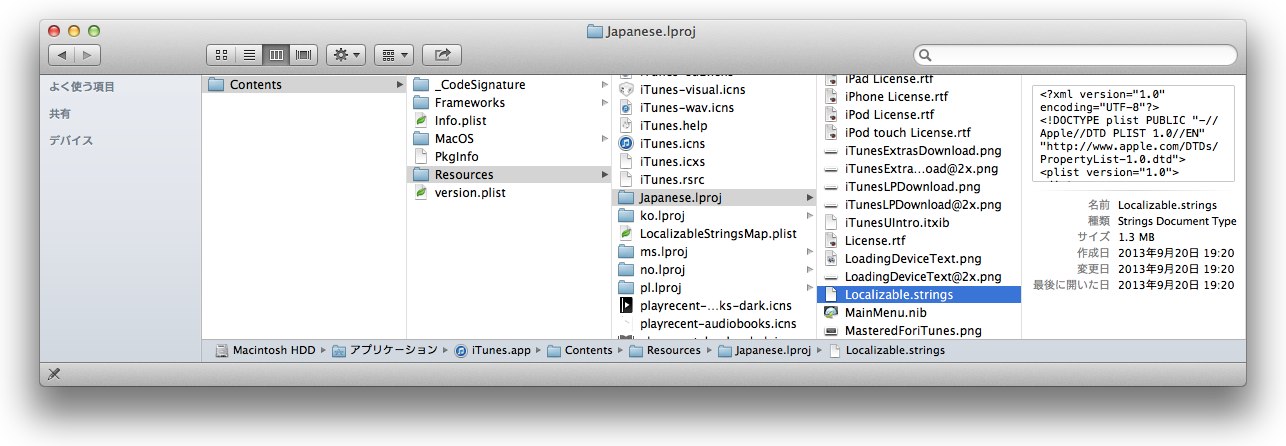This screenshot has height=446, width=1286.
Task: Click Macintosh HDD in the path bar
Action: pos(265,350)
